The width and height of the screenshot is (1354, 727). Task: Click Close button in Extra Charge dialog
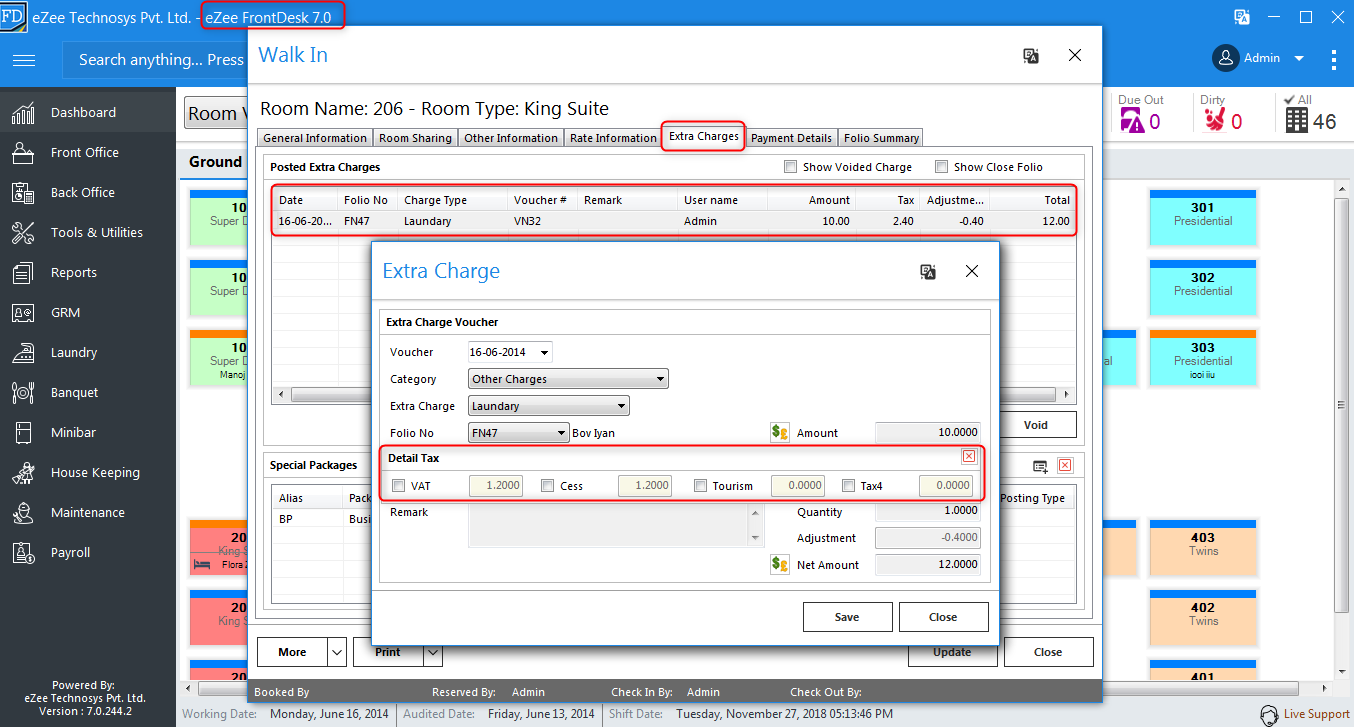coord(943,617)
